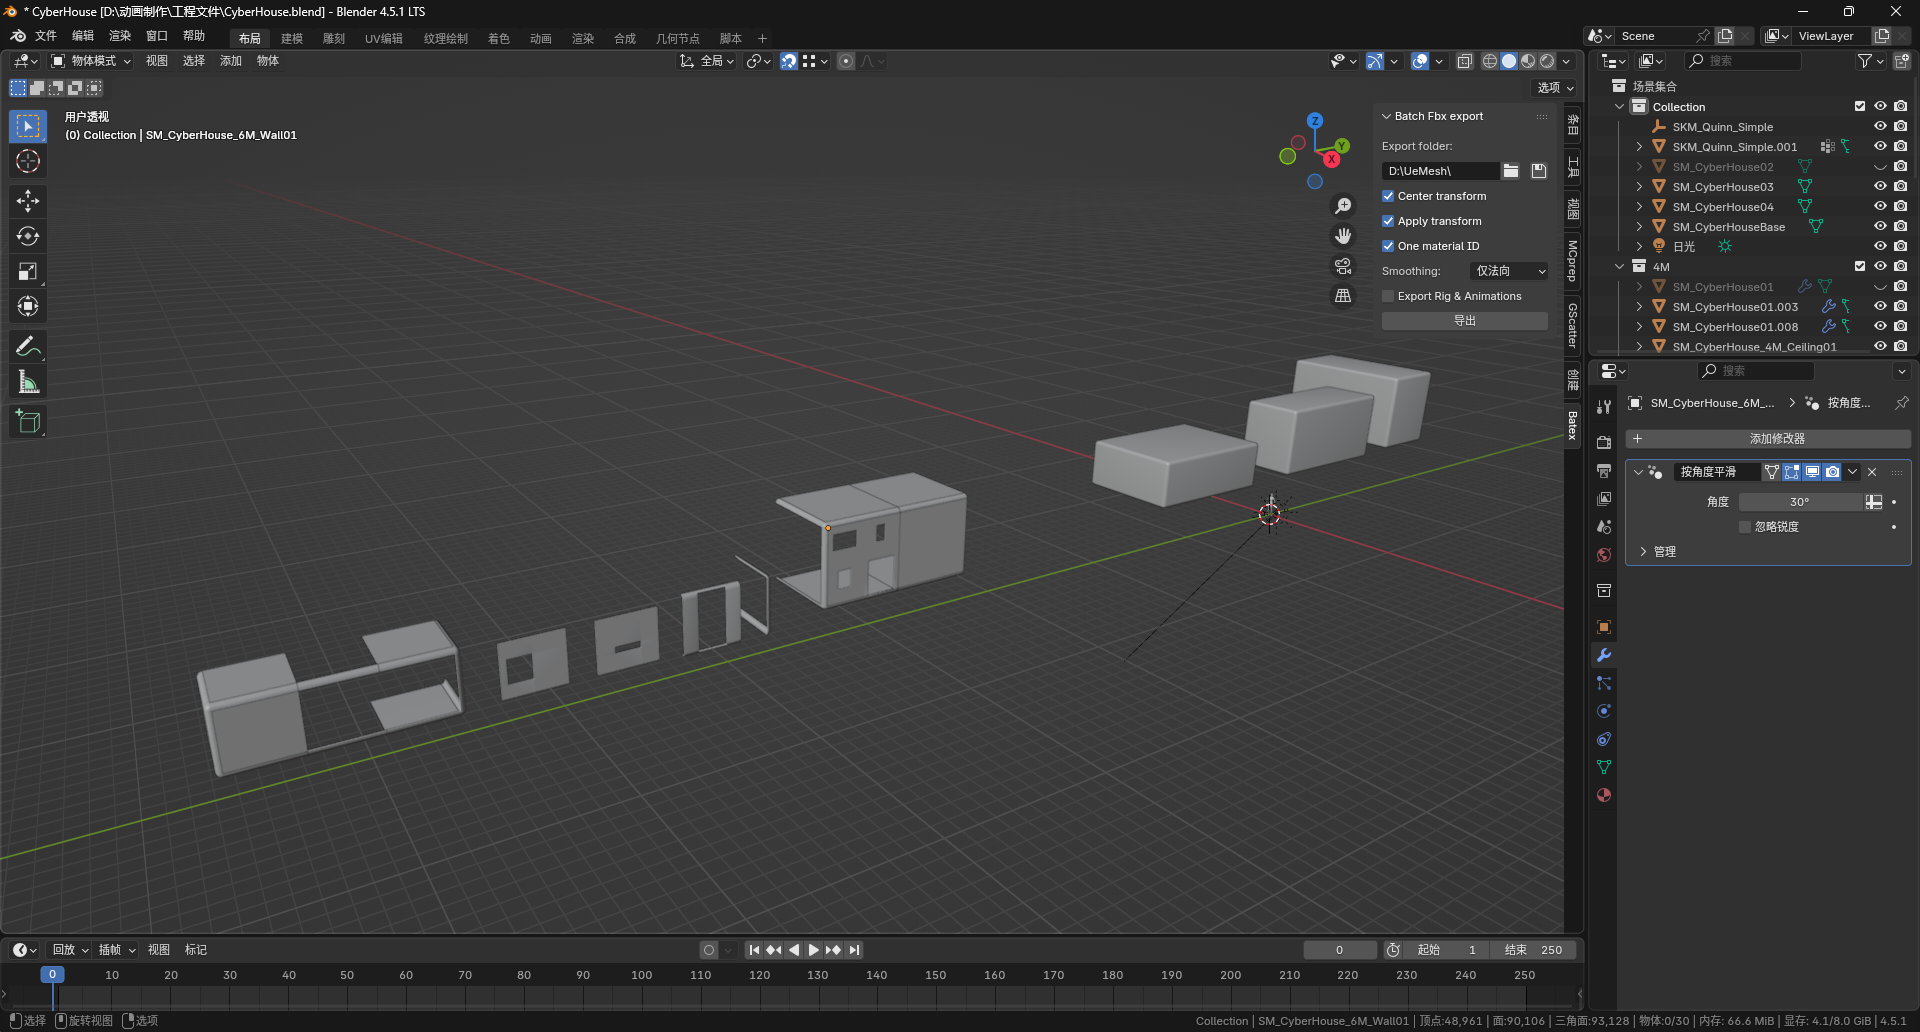The height and width of the screenshot is (1032, 1920).
Task: Switch to the UV编辑 workspace tab
Action: tap(383, 38)
